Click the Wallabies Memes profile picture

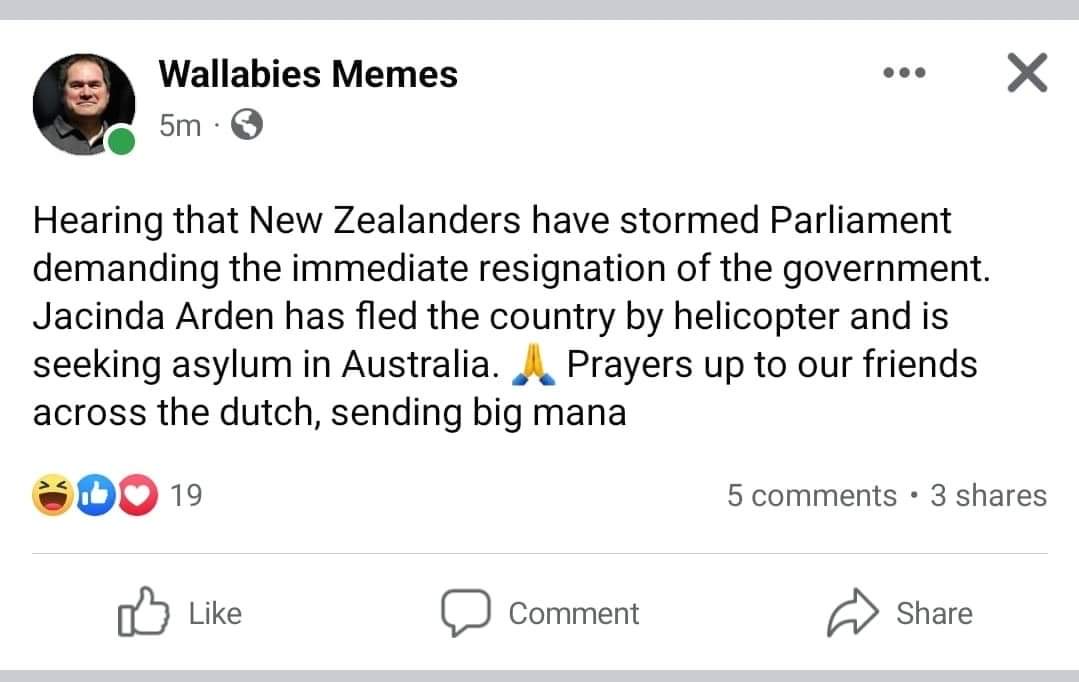(x=83, y=103)
